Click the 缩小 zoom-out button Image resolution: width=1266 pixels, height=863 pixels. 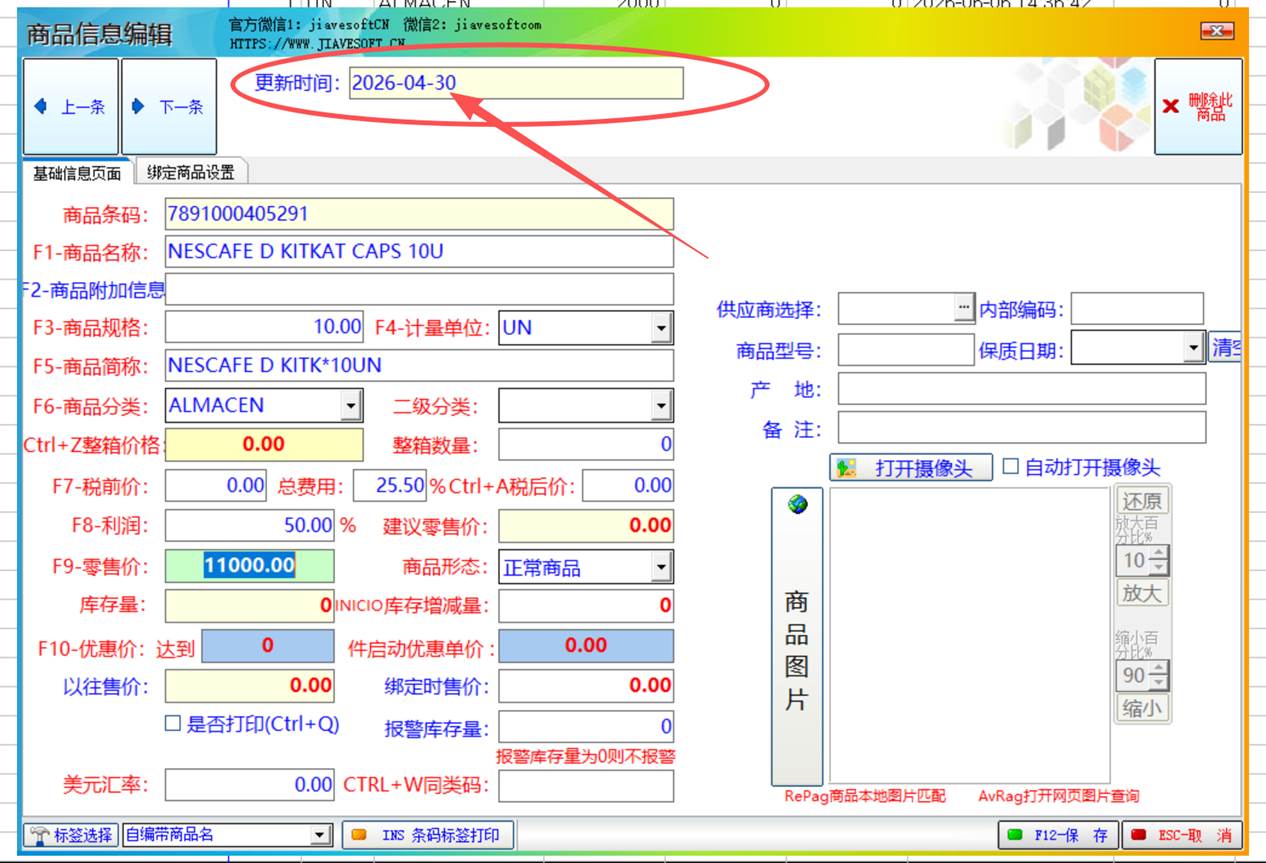[1142, 708]
